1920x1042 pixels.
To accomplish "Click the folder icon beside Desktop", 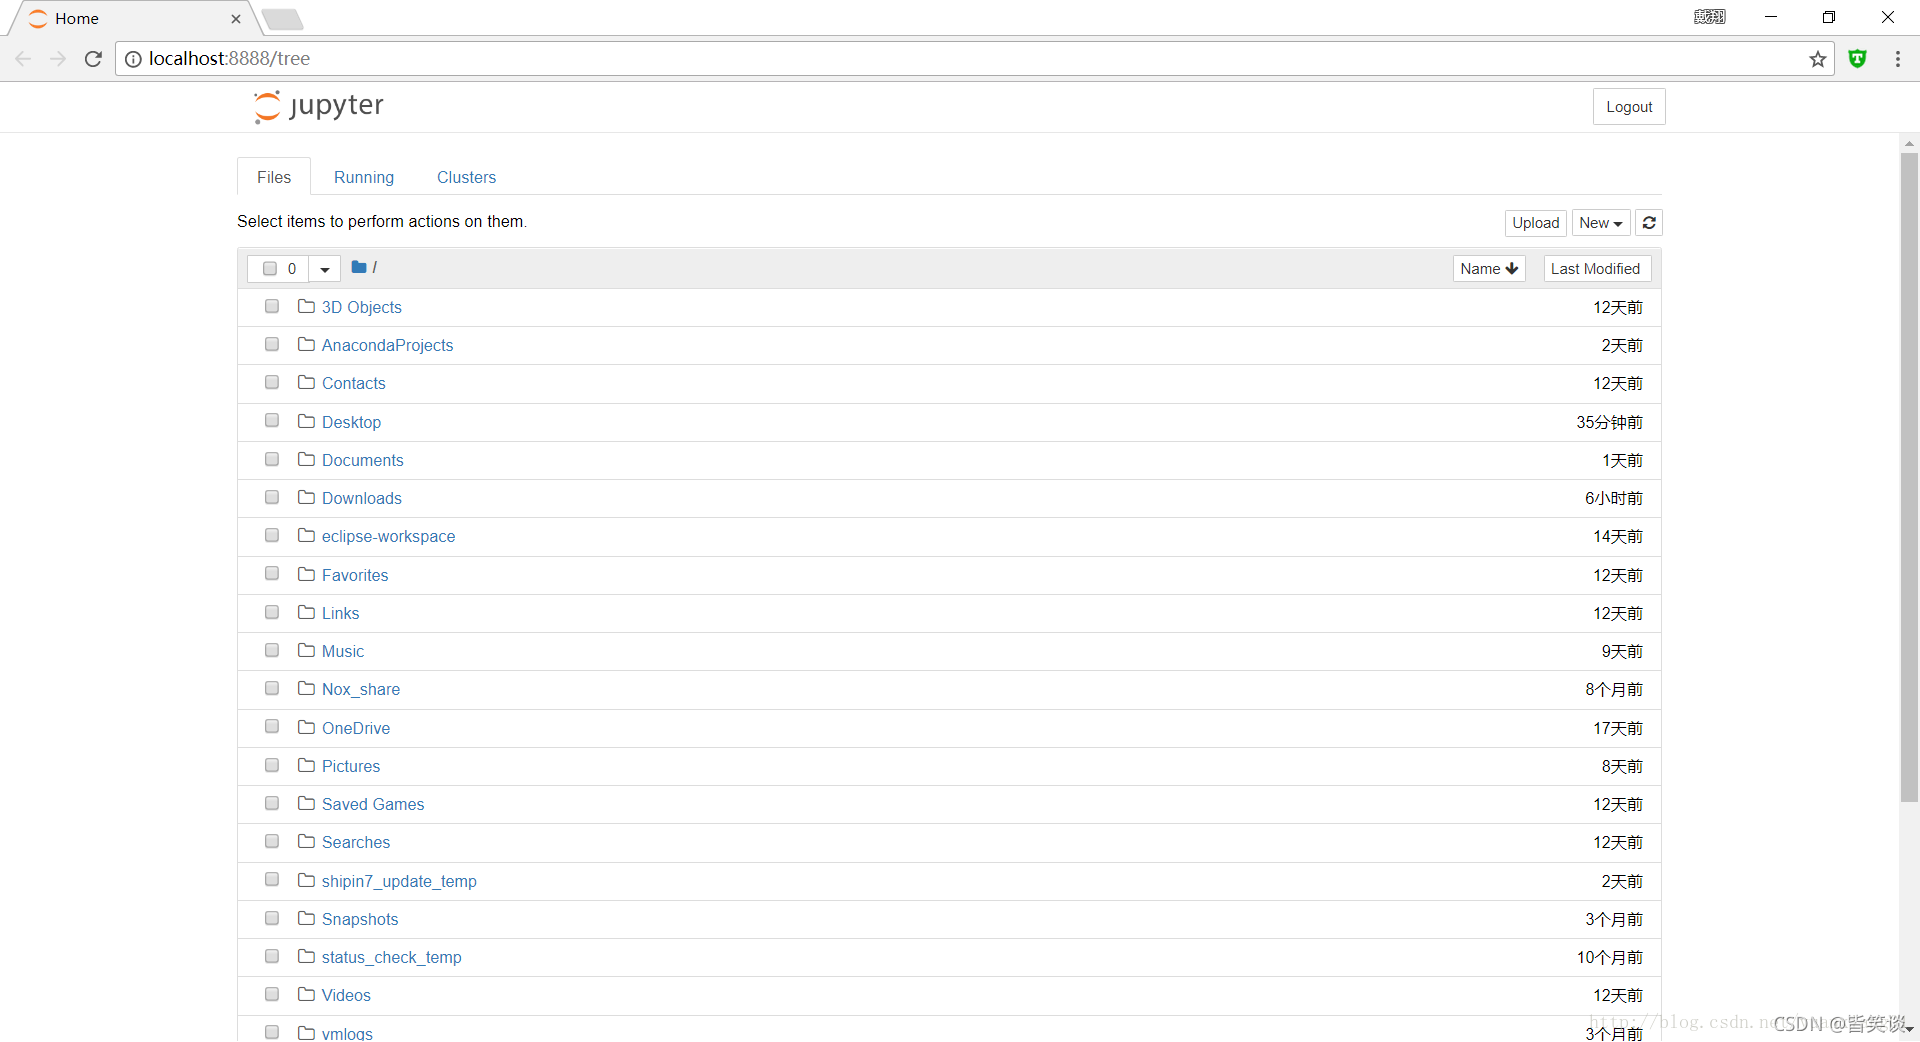I will 306,421.
